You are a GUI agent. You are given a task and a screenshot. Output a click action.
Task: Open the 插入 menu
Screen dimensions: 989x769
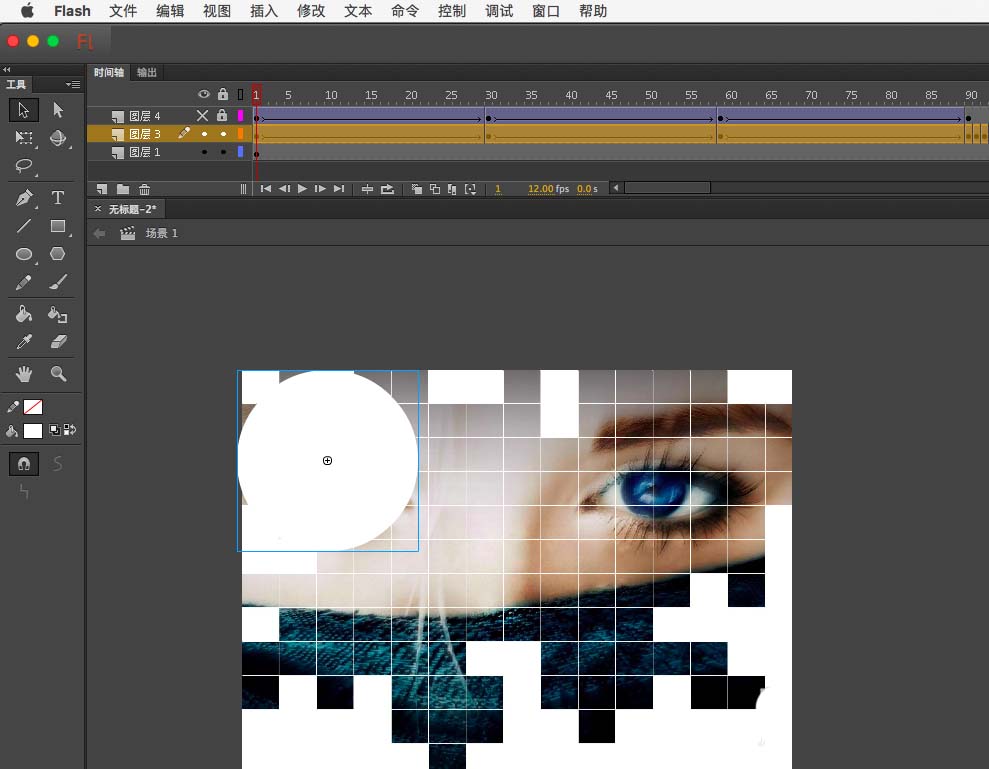coord(264,11)
